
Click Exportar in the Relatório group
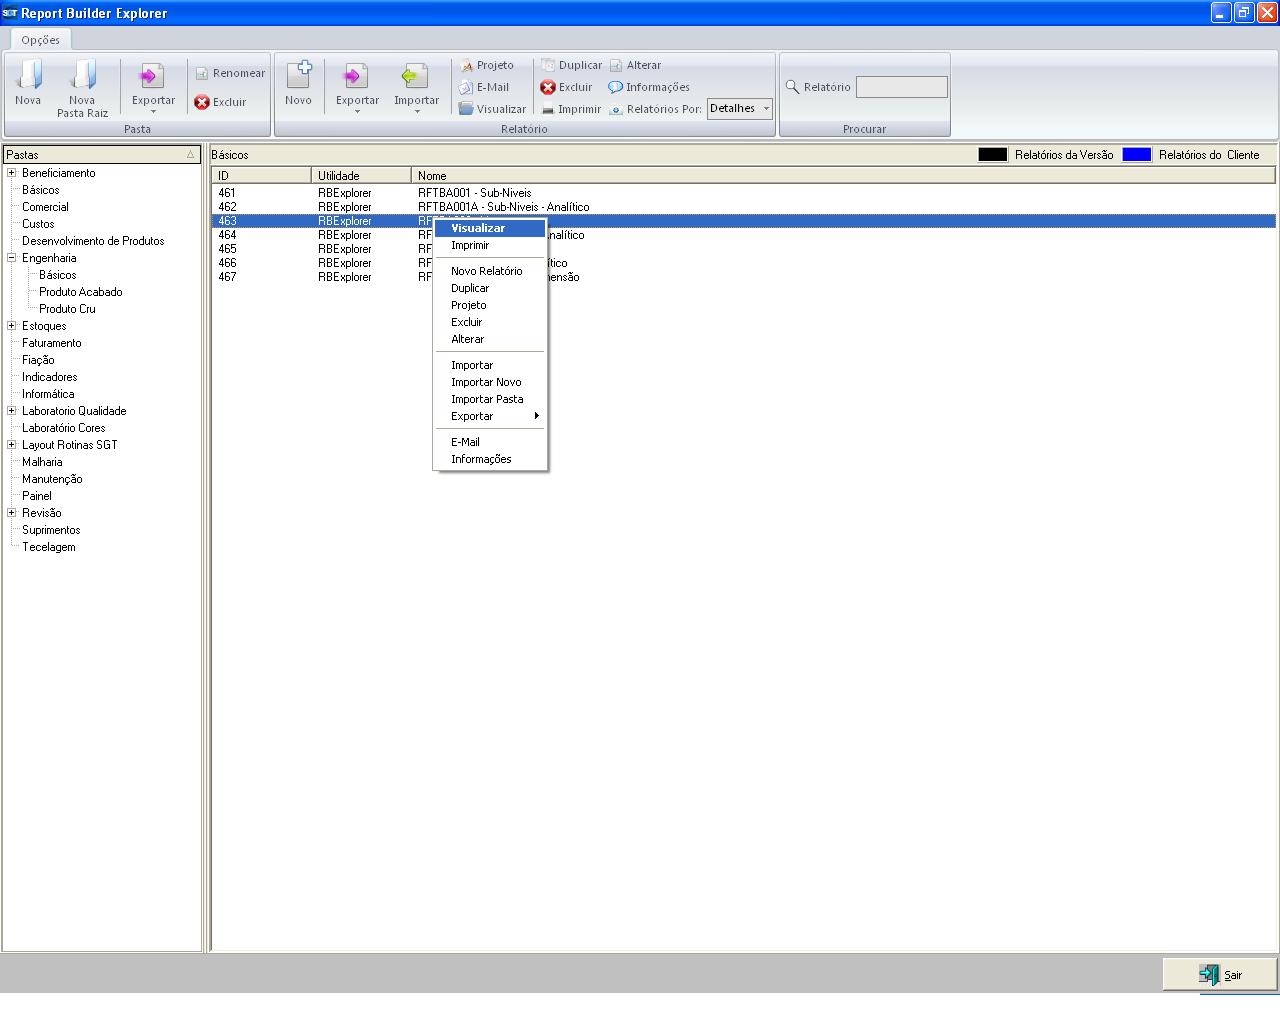[357, 87]
